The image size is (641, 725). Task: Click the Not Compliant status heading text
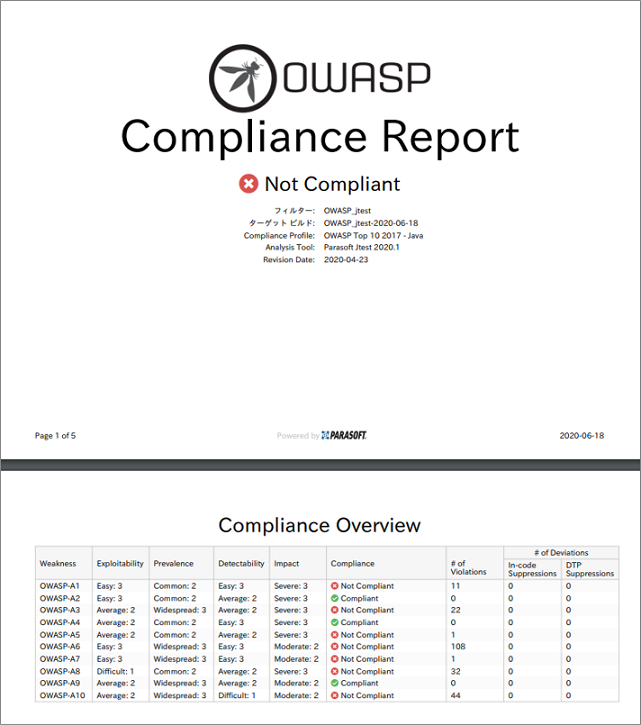tap(332, 184)
